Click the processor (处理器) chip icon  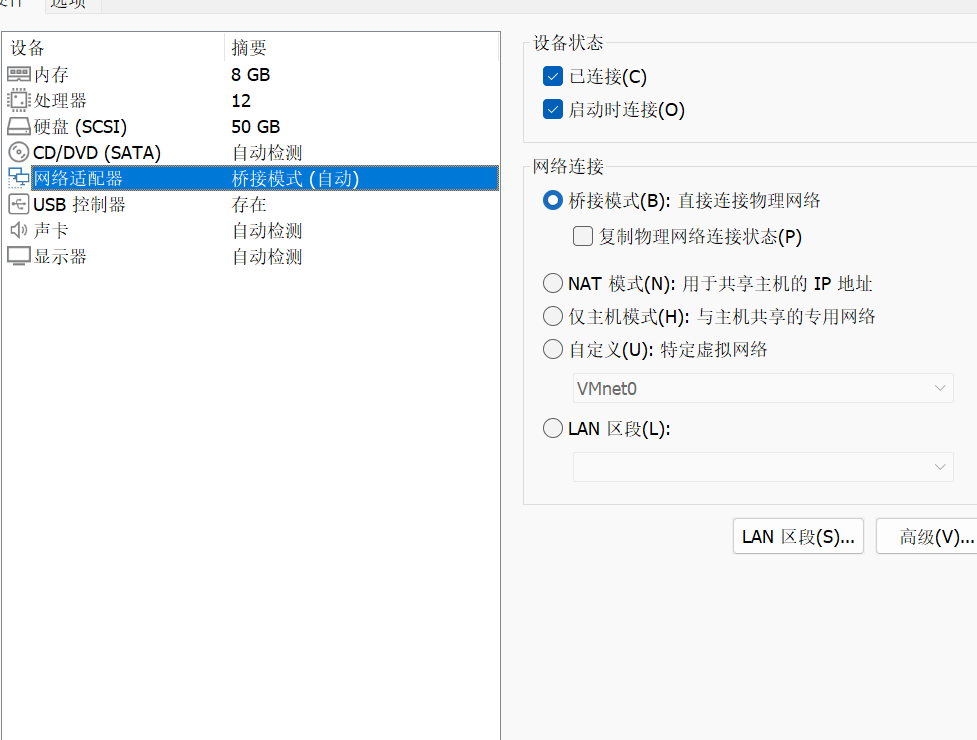tap(19, 100)
